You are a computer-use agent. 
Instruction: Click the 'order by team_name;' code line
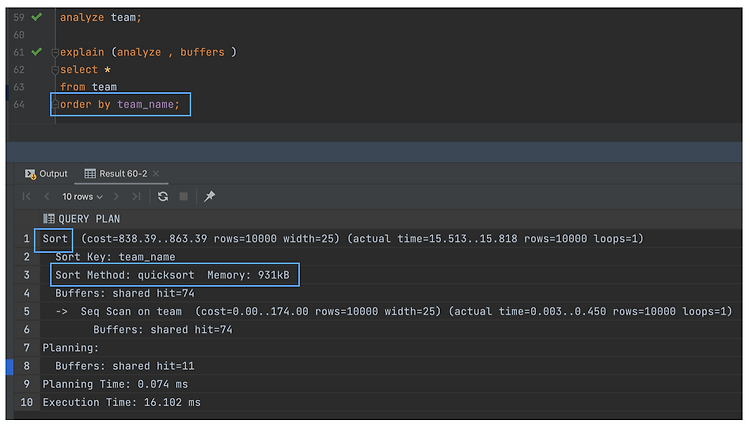(x=120, y=104)
